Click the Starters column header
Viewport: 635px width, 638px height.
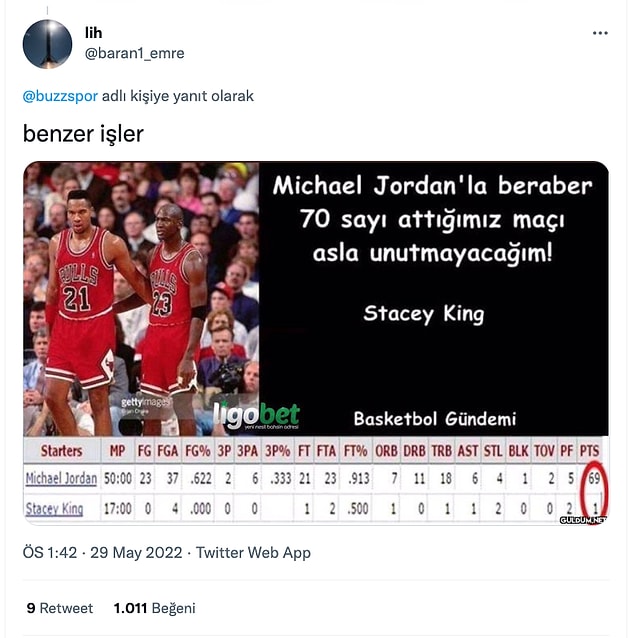tap(61, 451)
